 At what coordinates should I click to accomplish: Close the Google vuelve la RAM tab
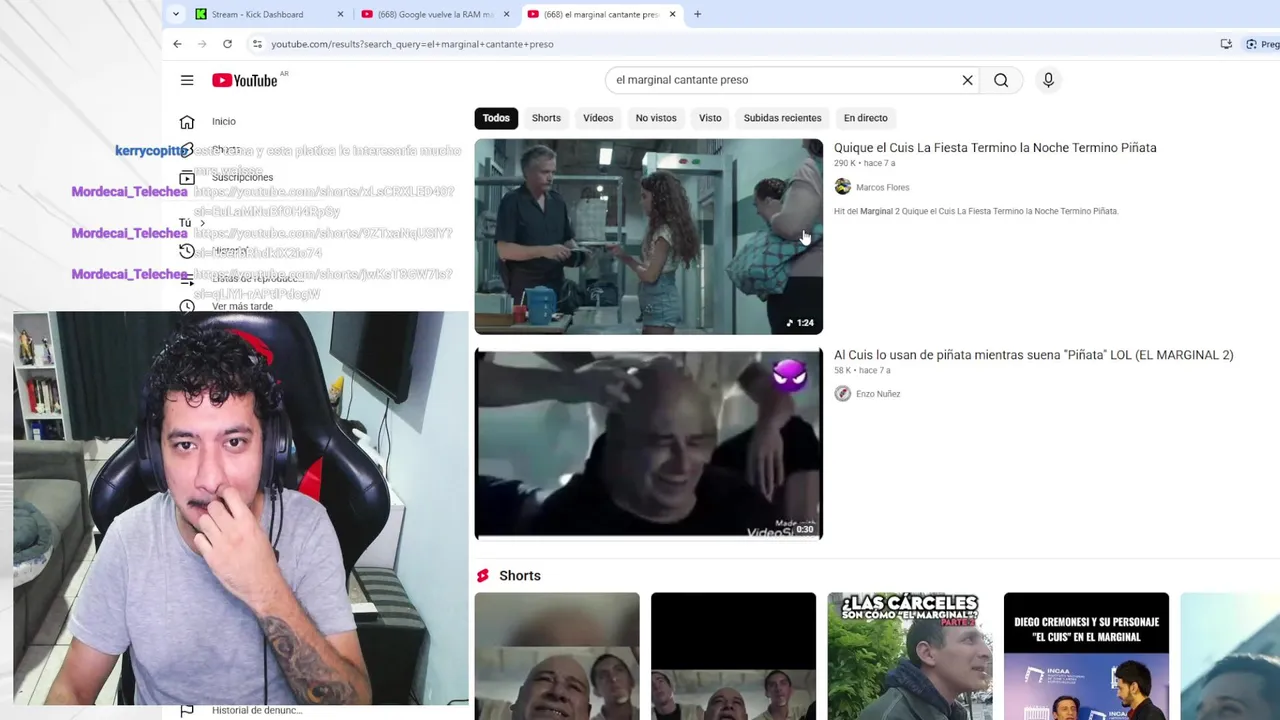point(507,14)
